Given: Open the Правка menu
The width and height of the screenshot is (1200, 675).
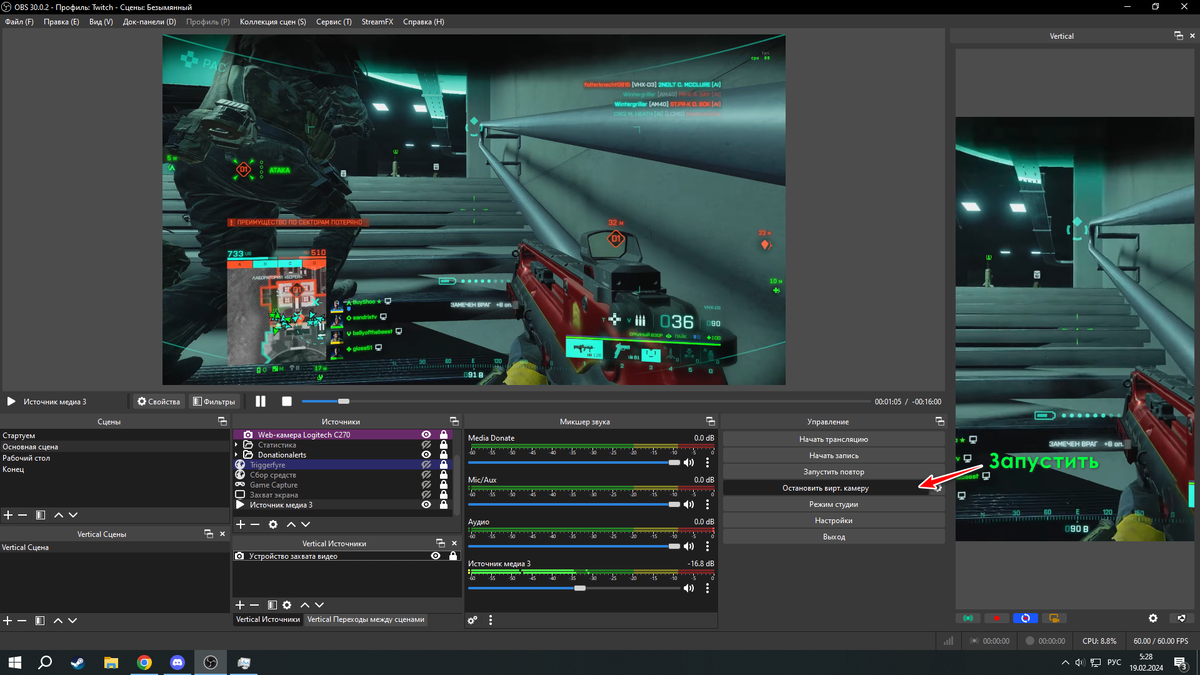Looking at the screenshot, I should coord(62,21).
